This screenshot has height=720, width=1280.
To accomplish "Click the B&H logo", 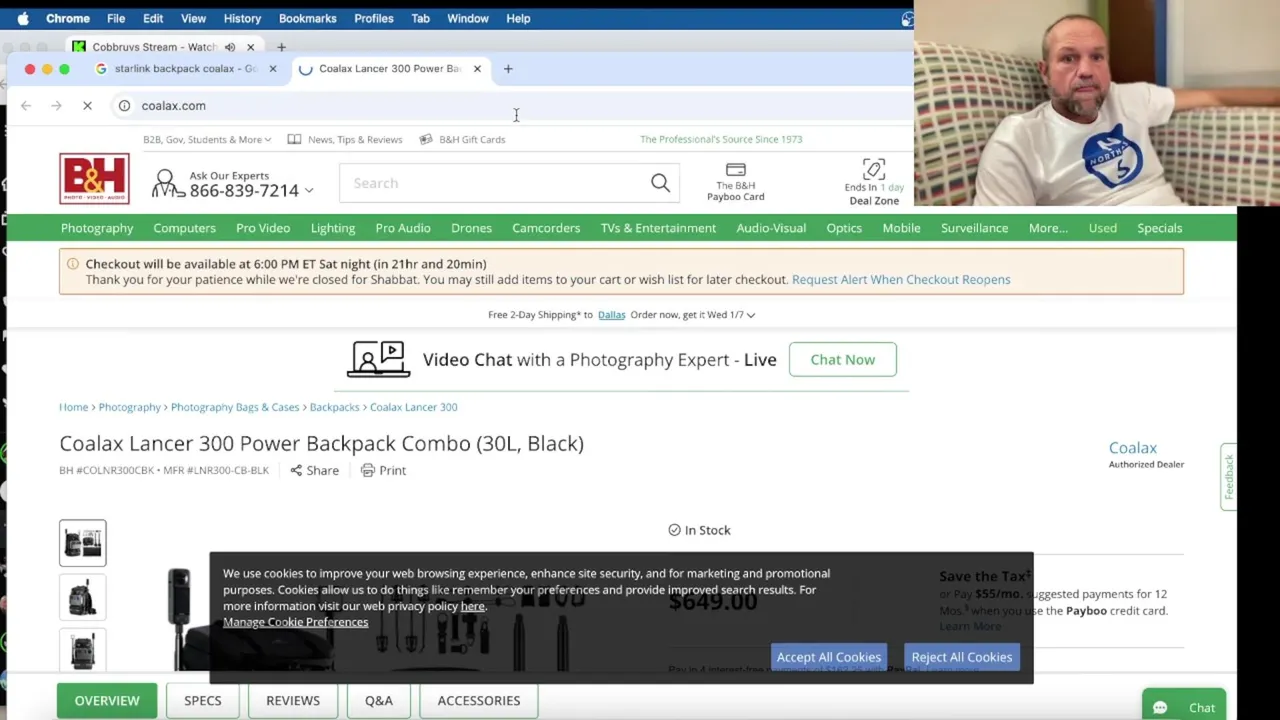I will [94, 179].
